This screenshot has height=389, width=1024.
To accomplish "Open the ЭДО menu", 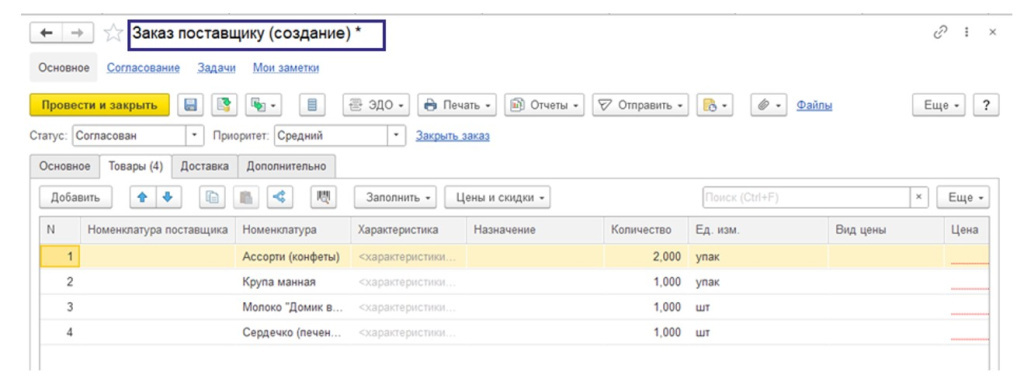I will pyautogui.click(x=376, y=105).
